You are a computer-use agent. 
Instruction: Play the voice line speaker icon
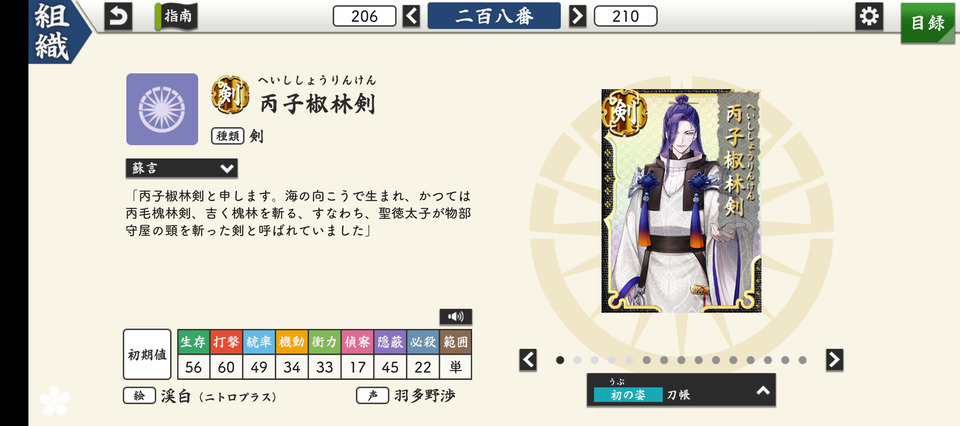click(x=456, y=316)
